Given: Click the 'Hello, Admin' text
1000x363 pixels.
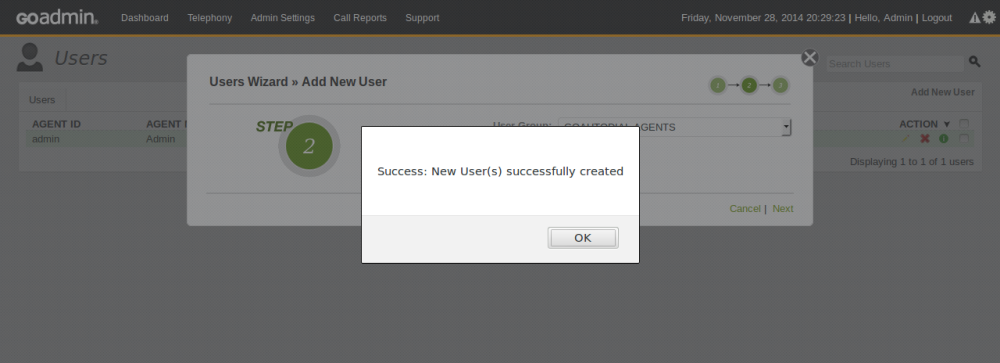Looking at the screenshot, I should click(x=883, y=18).
